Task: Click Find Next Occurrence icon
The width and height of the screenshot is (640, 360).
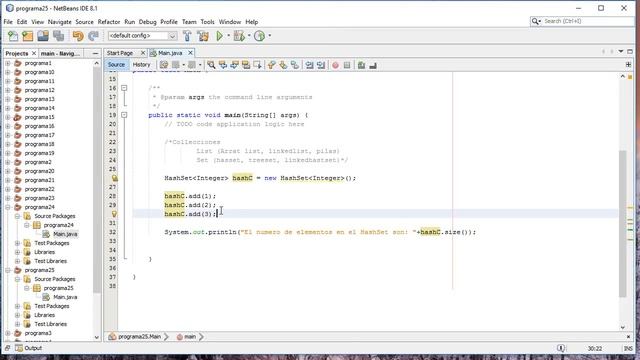Action: 234,65
